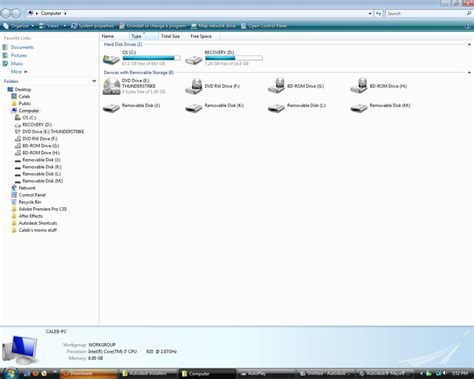Image resolution: width=474 pixels, height=379 pixels.
Task: Click in the Search input field
Action: (x=426, y=13)
